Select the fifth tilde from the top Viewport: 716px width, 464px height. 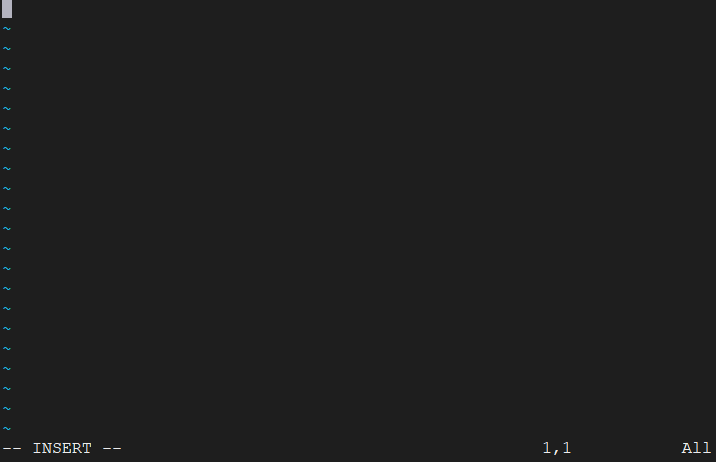[x=7, y=109]
